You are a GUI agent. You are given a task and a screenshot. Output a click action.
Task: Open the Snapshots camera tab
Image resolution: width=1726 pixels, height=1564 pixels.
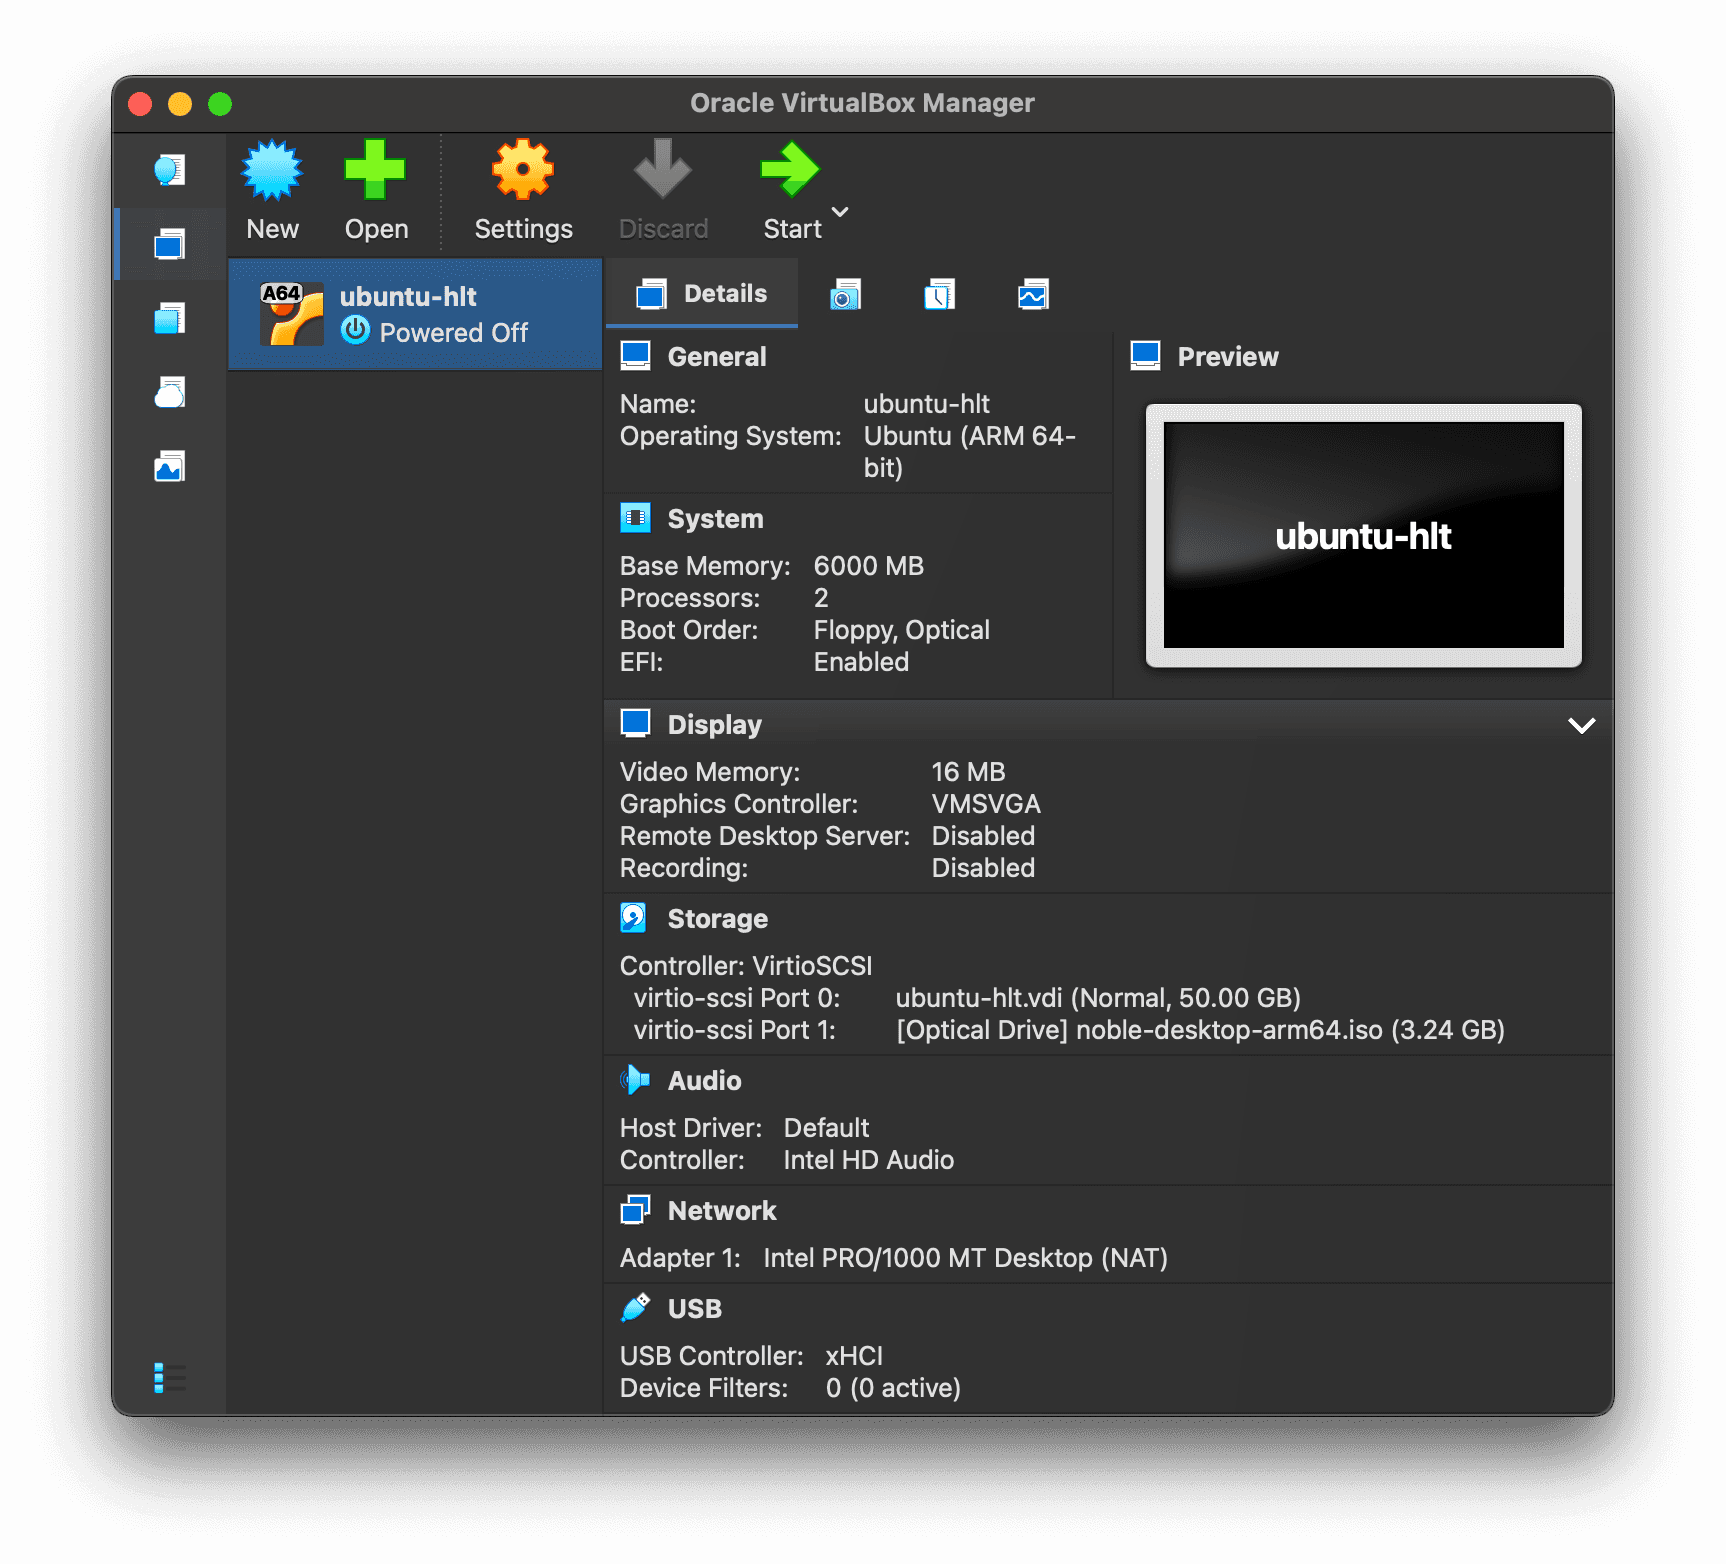click(x=845, y=295)
